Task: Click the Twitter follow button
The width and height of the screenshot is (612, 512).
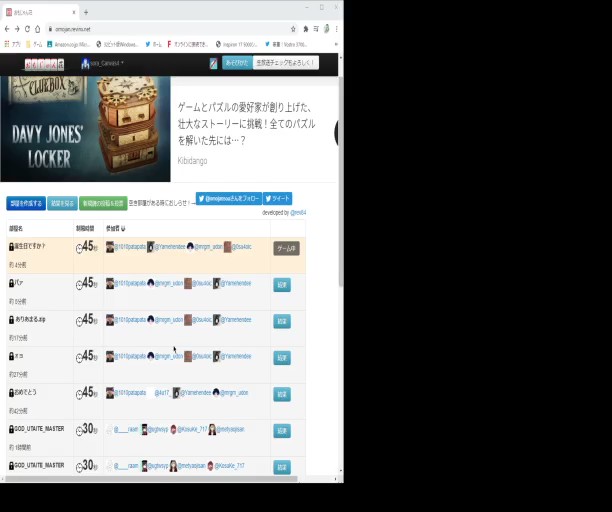Action: coord(229,199)
